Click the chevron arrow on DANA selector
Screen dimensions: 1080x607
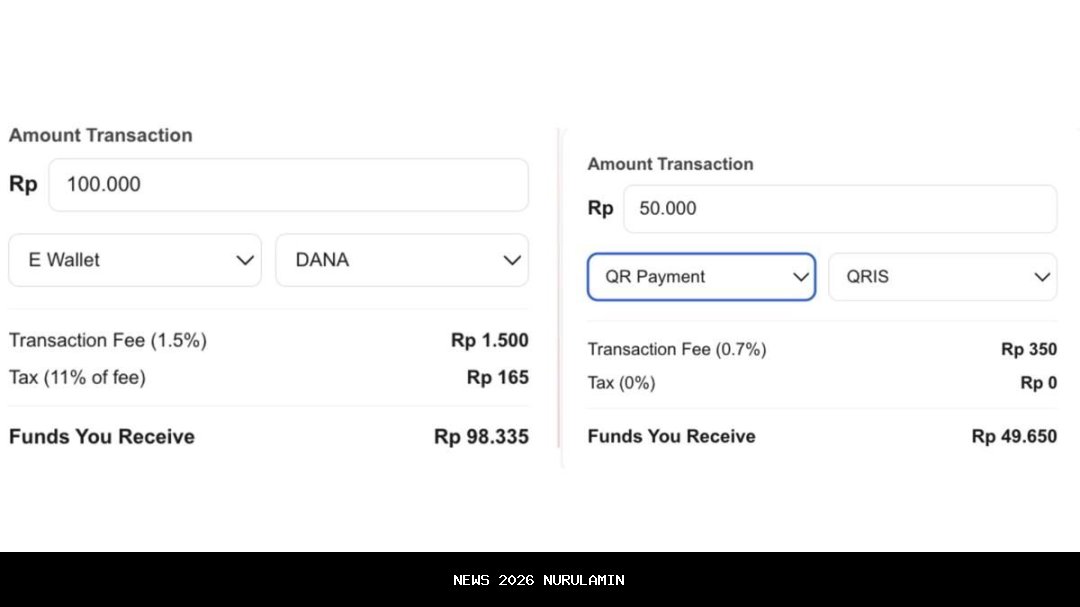(512, 260)
